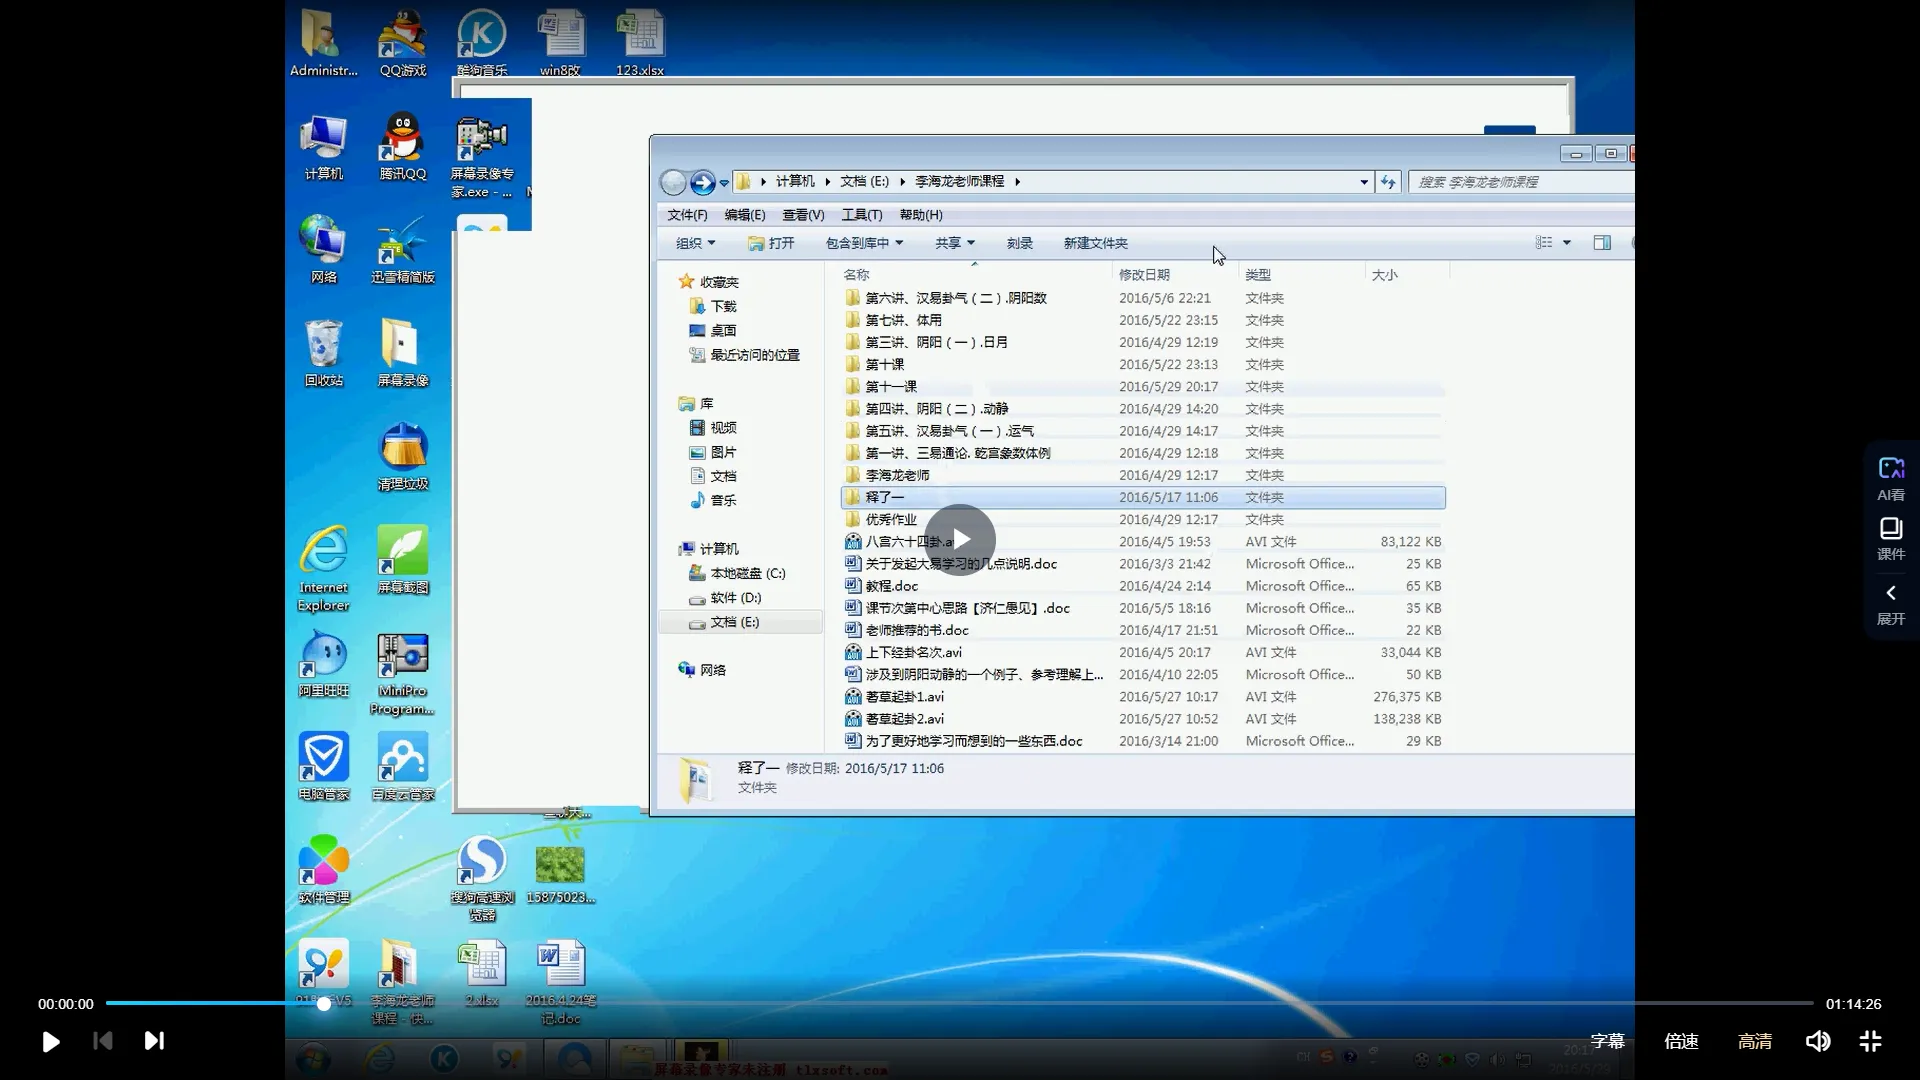Viewport: 1920px width, 1080px height.
Task: Sort by the 名称 column header
Action: point(856,275)
